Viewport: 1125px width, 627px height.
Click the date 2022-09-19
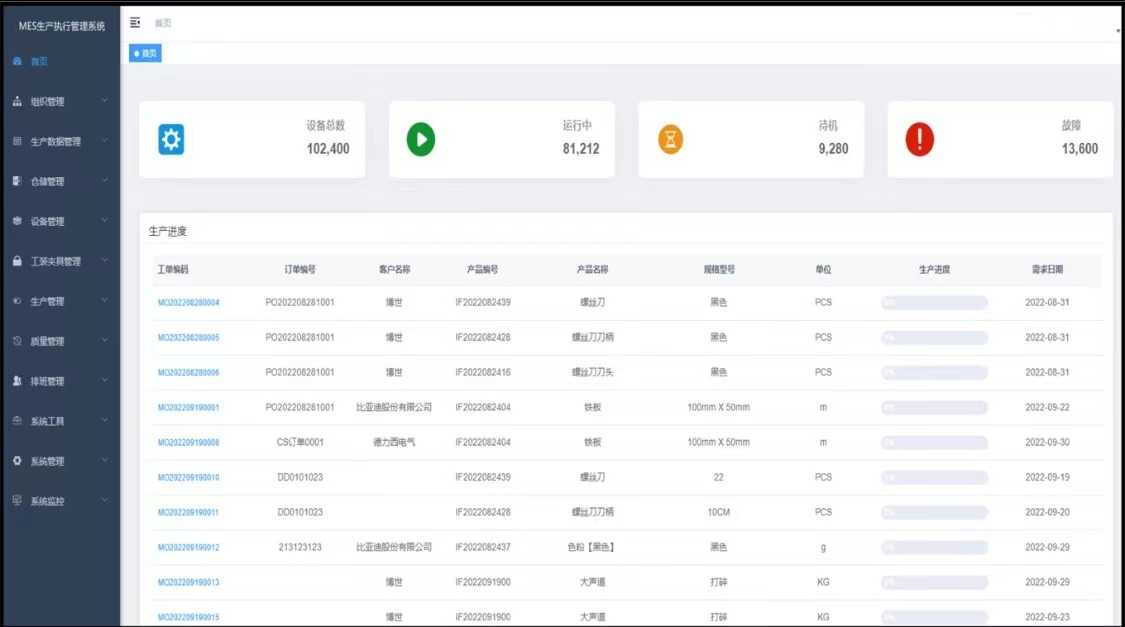tap(1048, 478)
